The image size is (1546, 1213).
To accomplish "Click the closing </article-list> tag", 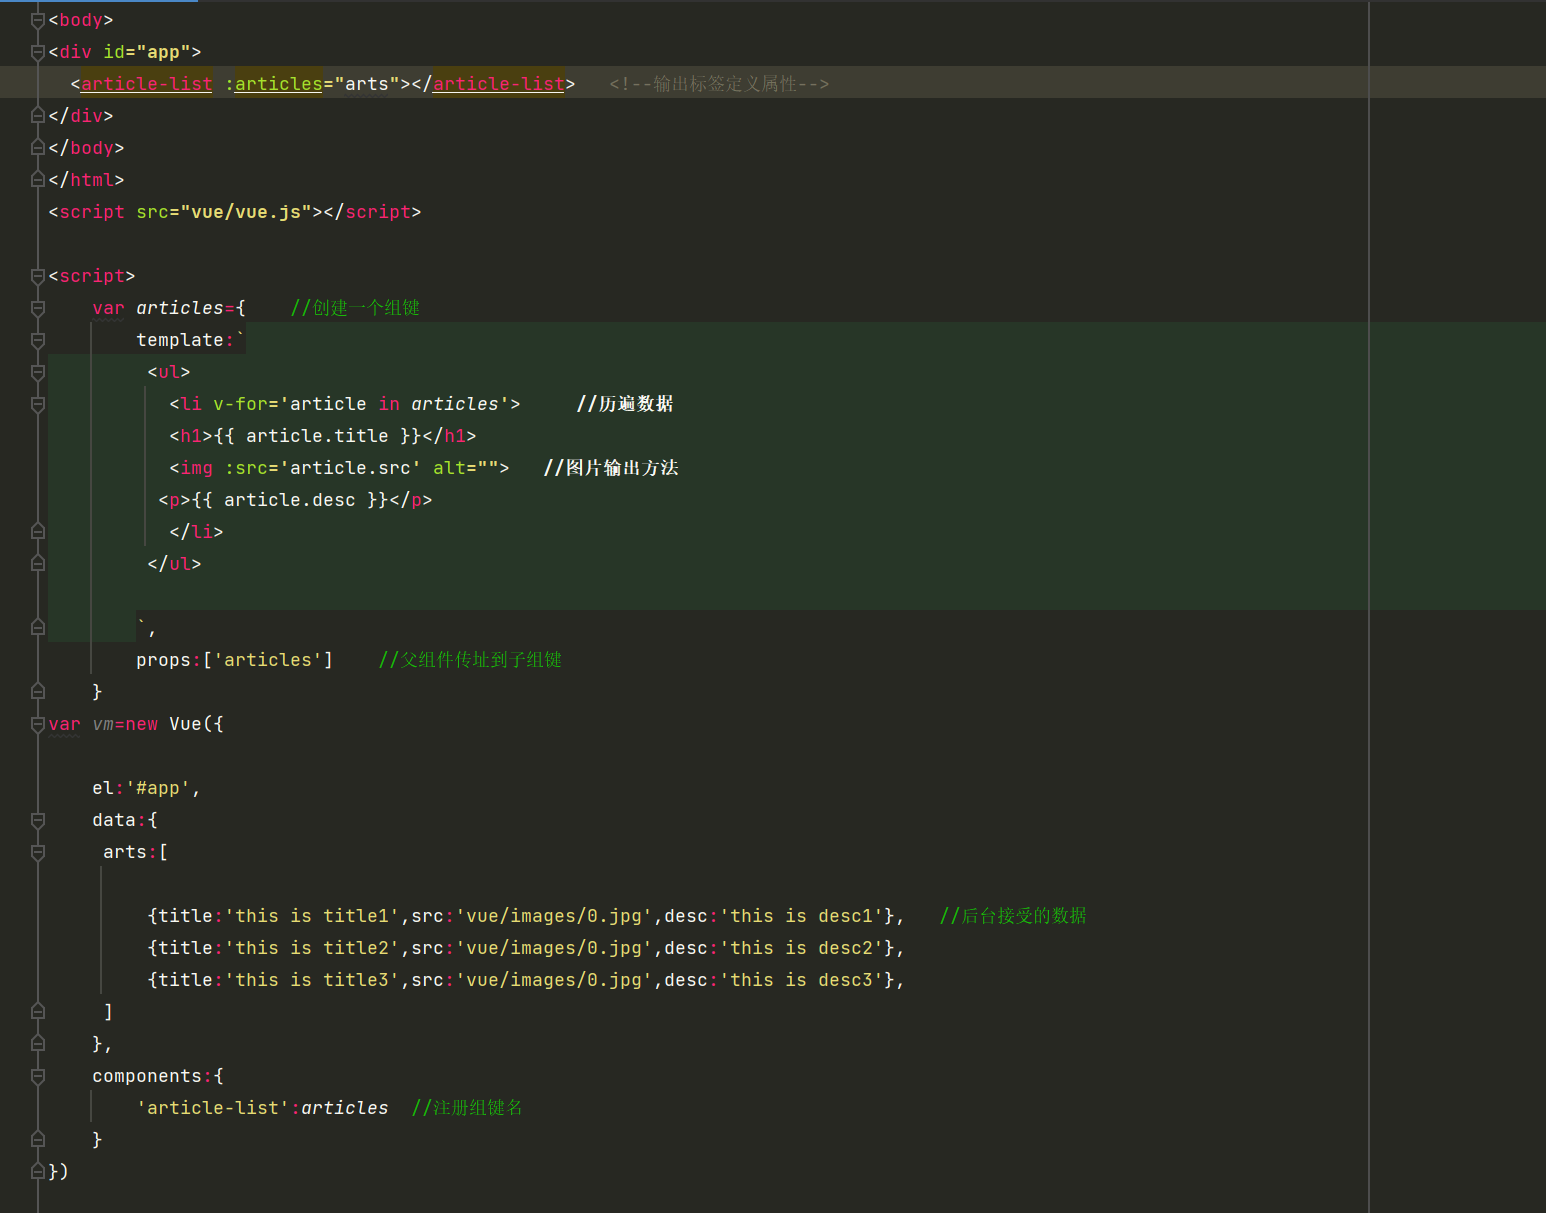I will pos(493,84).
